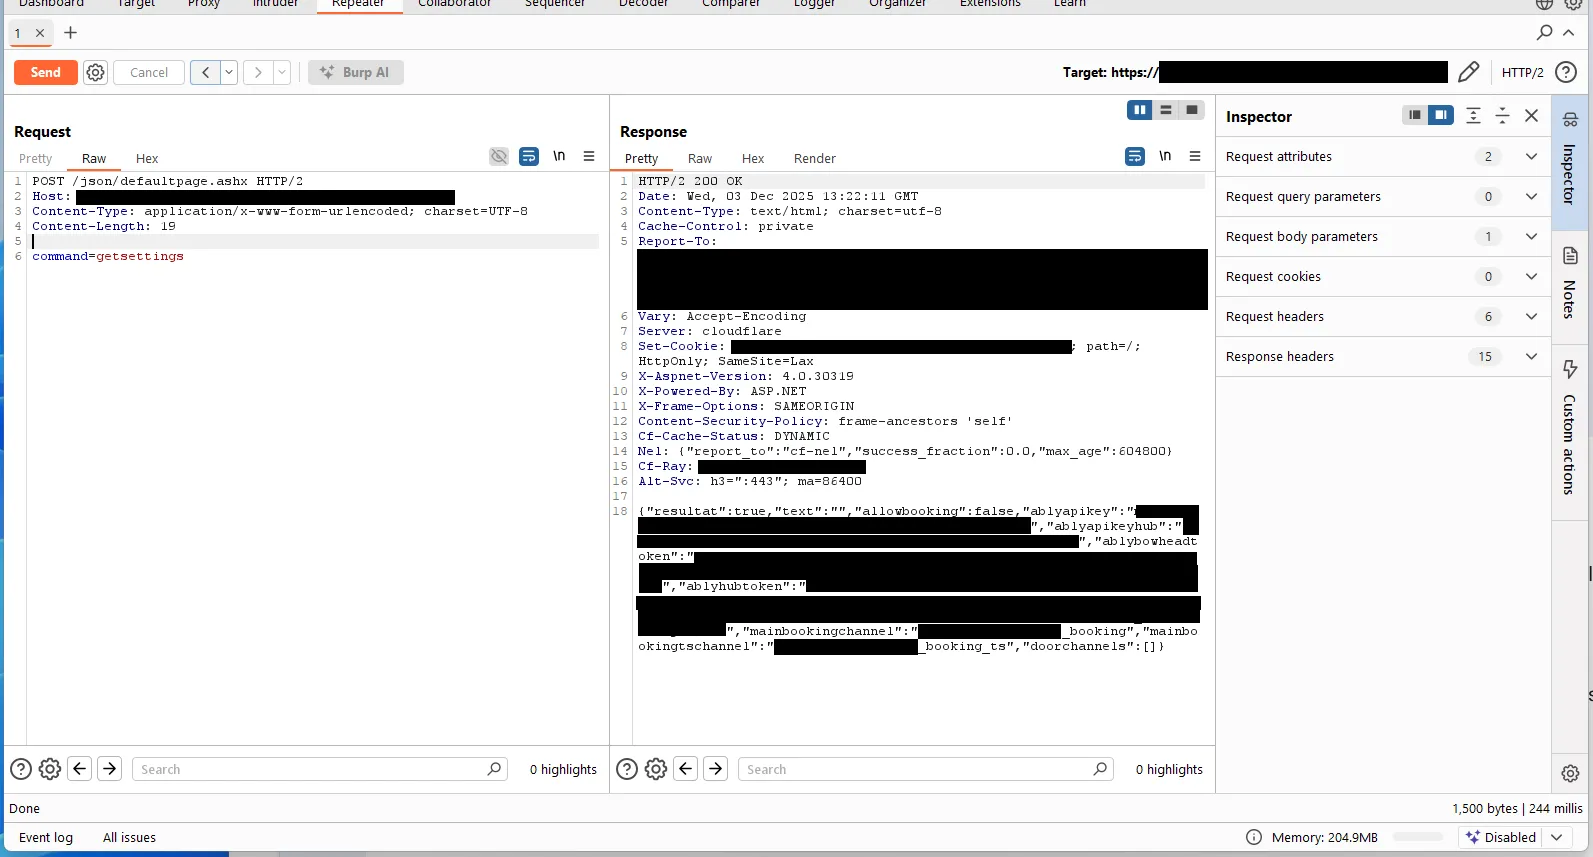Open Response search help icon

(627, 769)
